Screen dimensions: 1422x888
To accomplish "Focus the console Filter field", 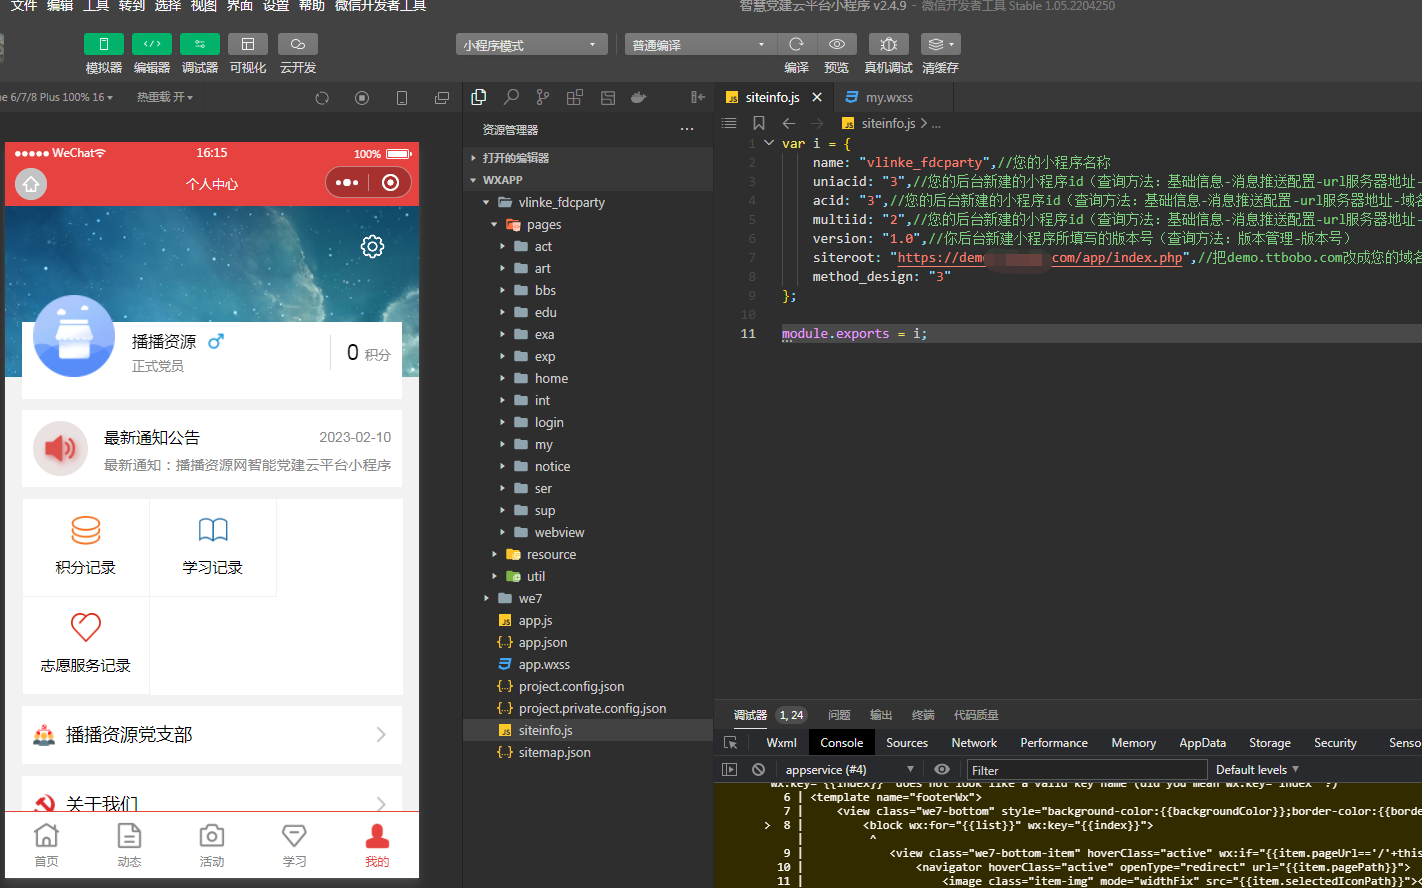I will click(x=1085, y=770).
